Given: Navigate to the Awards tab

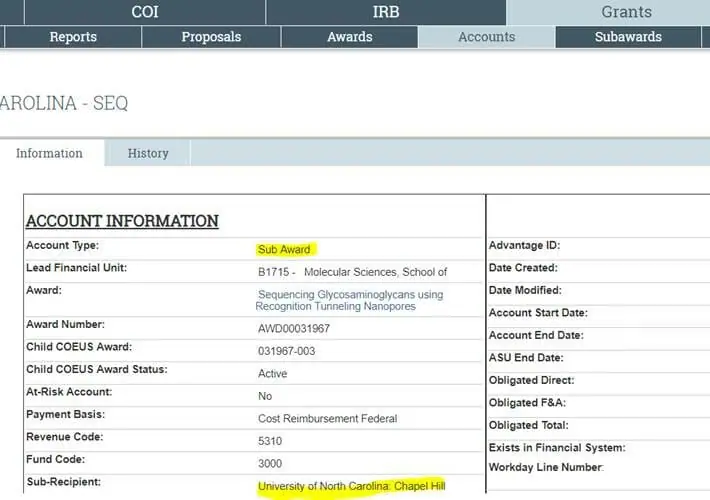Looking at the screenshot, I should (x=350, y=37).
